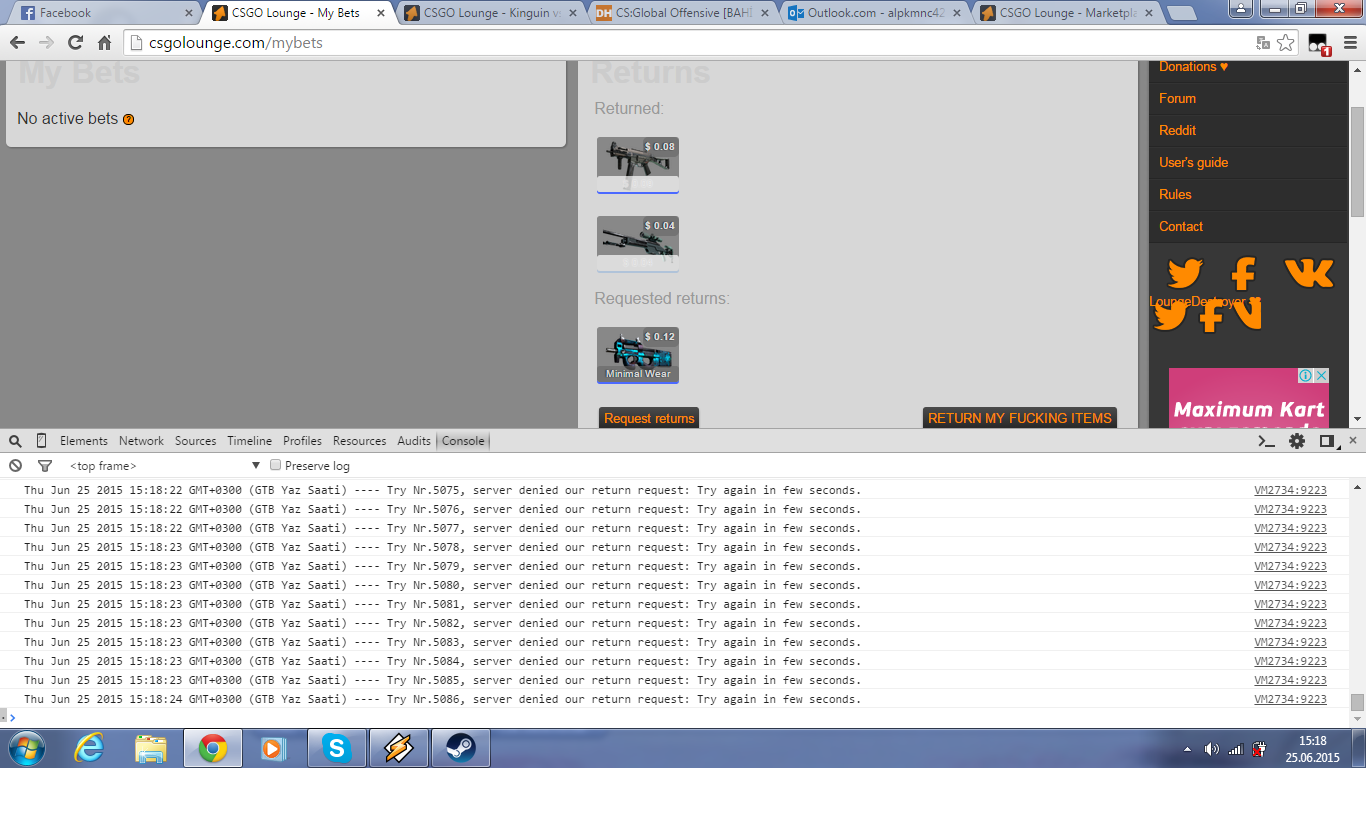Open the Chrome hamburger menu
Viewport: 1366px width, 825px height.
[1349, 43]
